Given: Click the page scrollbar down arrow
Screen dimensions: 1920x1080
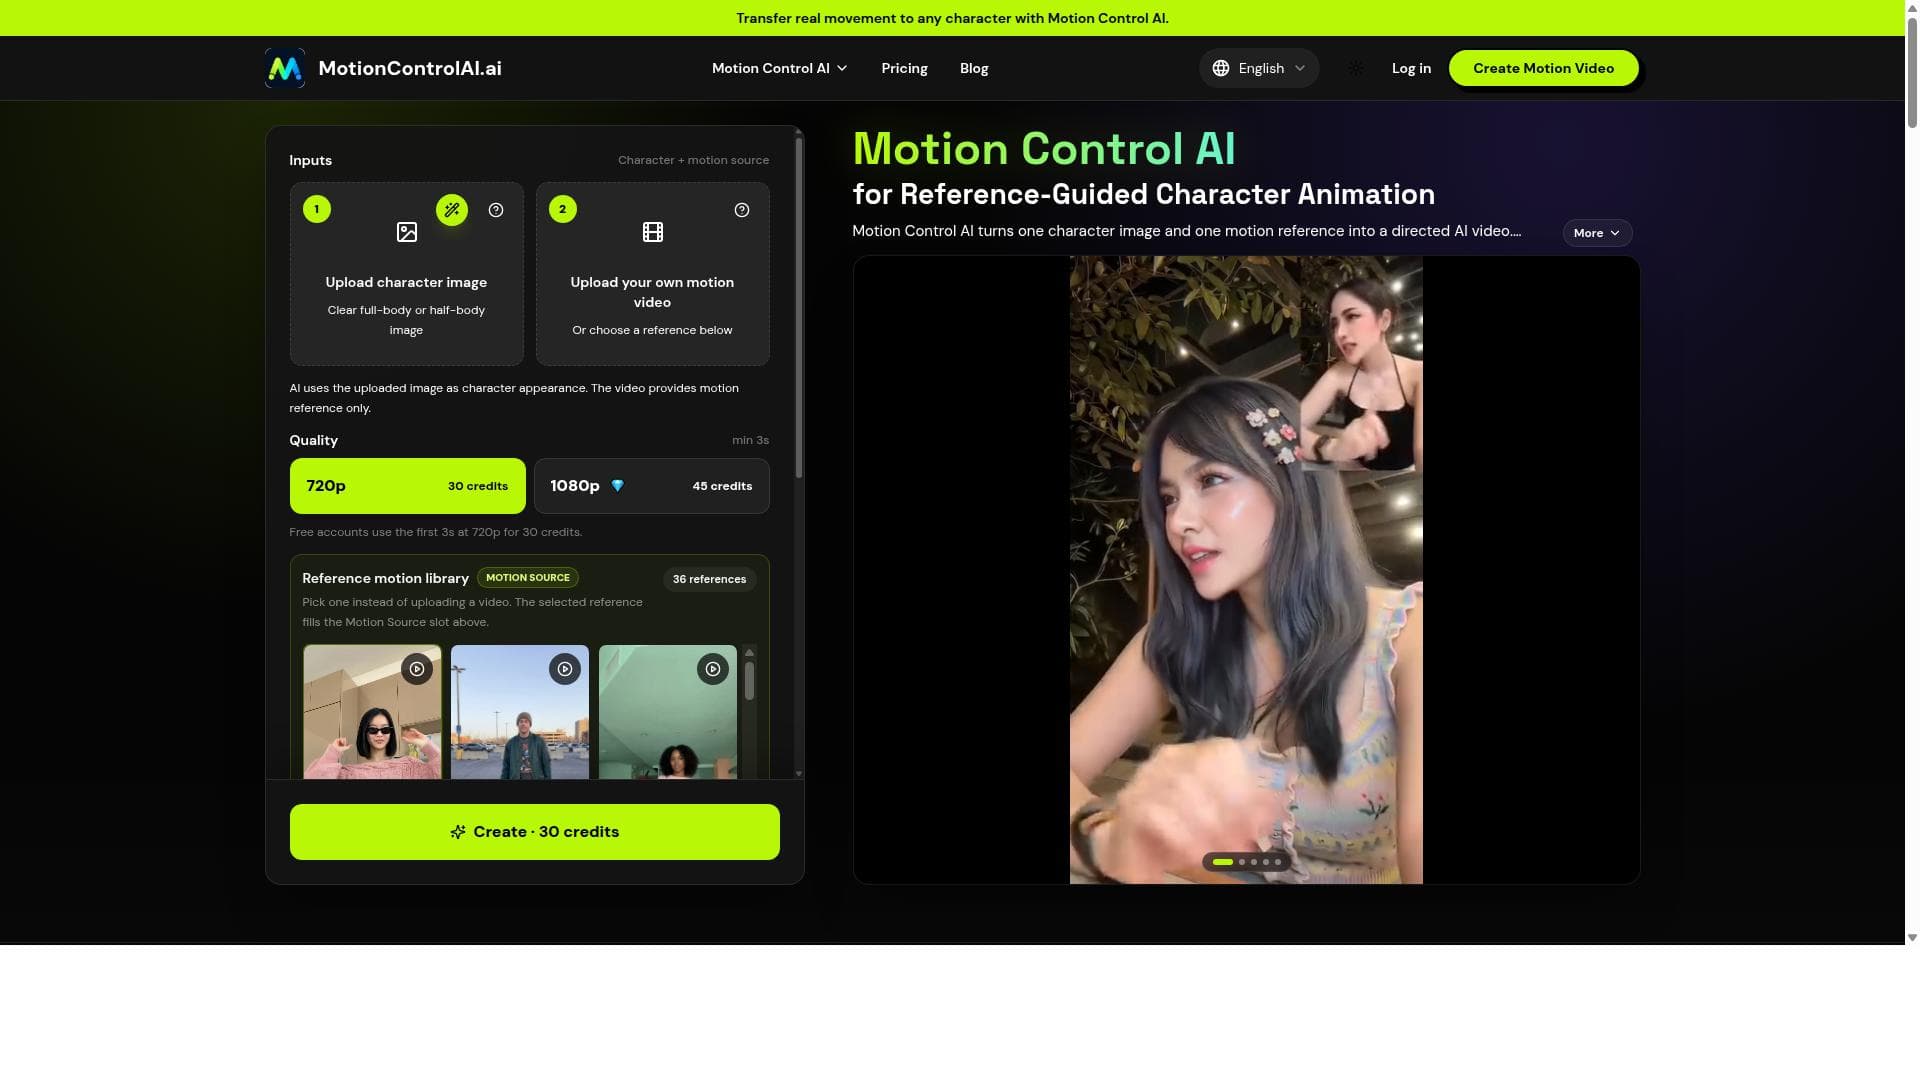Looking at the screenshot, I should [1912, 938].
